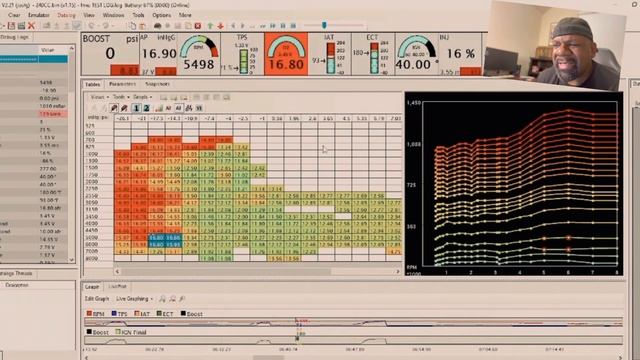Click the TPS bar gauge
640x360 pixels.
coord(241,54)
